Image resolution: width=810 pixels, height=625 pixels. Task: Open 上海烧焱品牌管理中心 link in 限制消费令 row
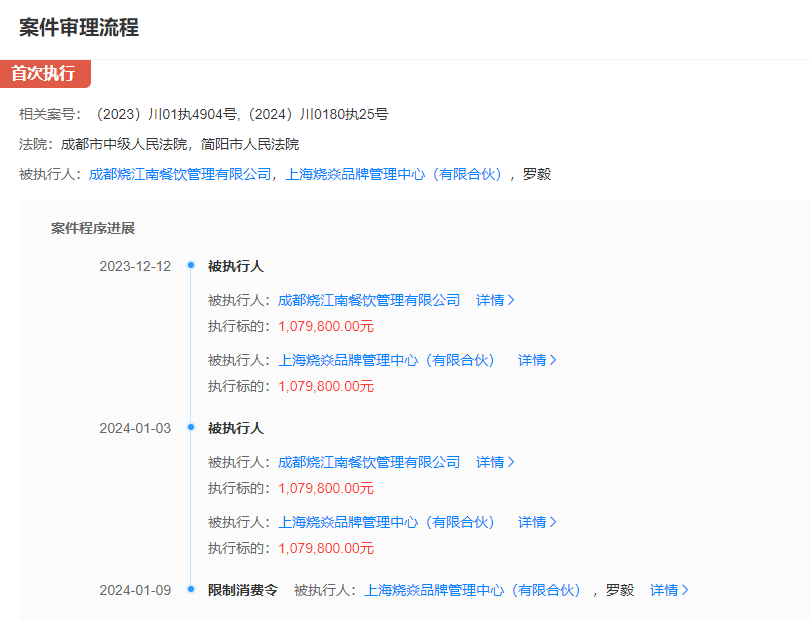(x=472, y=590)
